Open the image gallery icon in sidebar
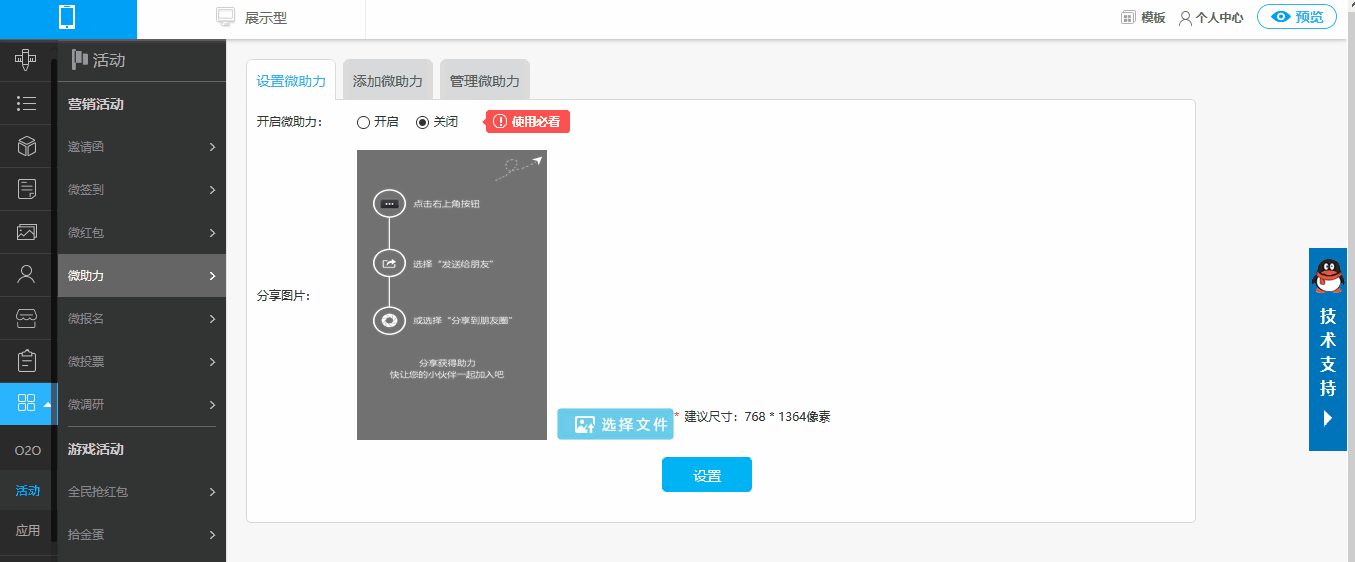Viewport: 1355px width, 562px height. pyautogui.click(x=27, y=232)
